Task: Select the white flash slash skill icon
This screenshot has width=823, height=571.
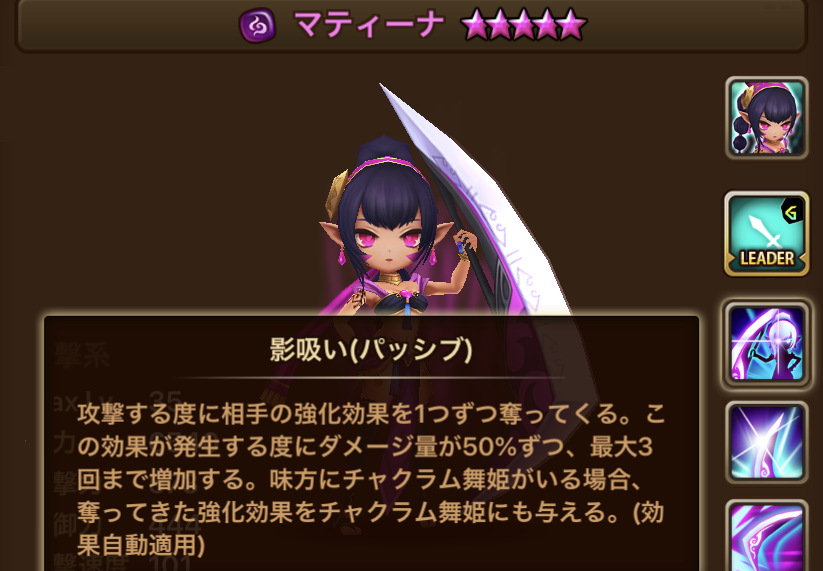Action: coord(766,442)
